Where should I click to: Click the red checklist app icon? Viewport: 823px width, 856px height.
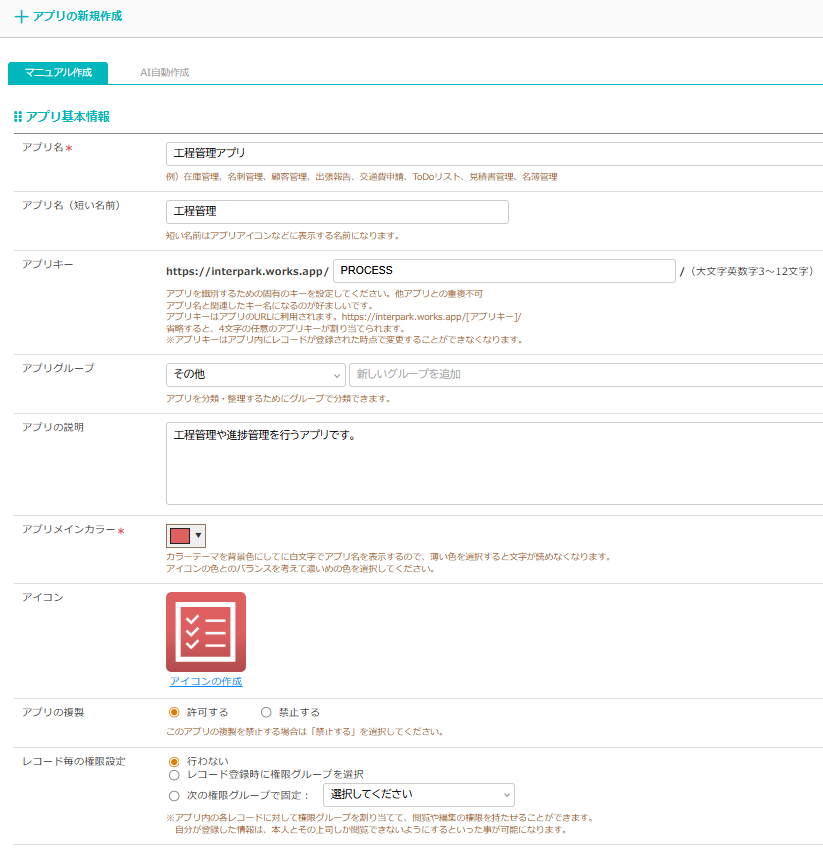(206, 632)
